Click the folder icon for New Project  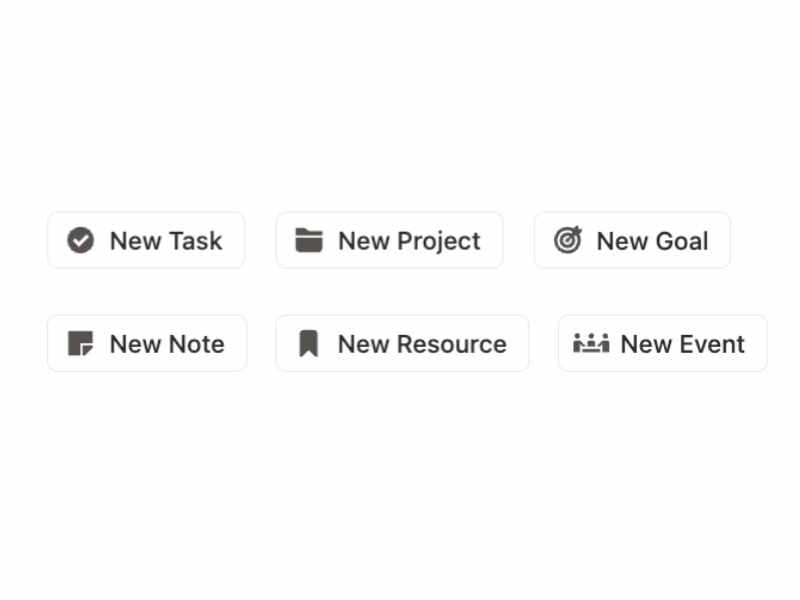coord(309,240)
